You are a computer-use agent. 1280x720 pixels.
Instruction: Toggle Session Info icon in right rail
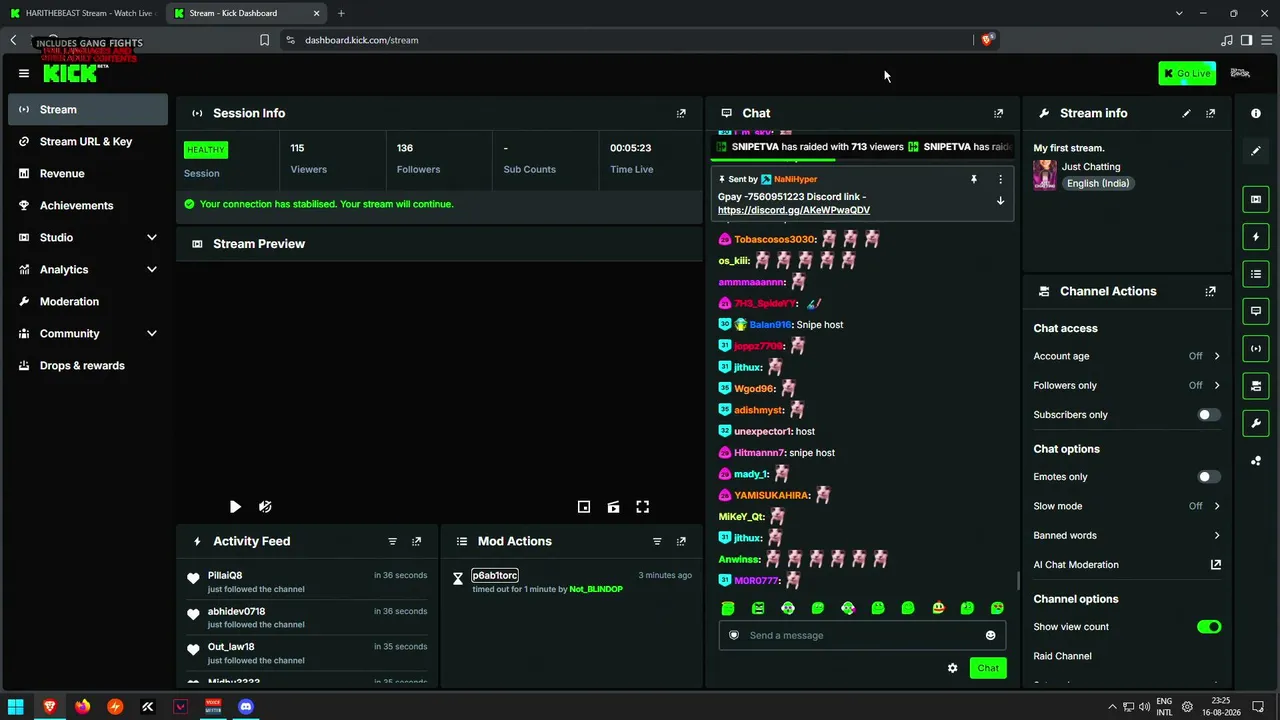(x=1256, y=348)
